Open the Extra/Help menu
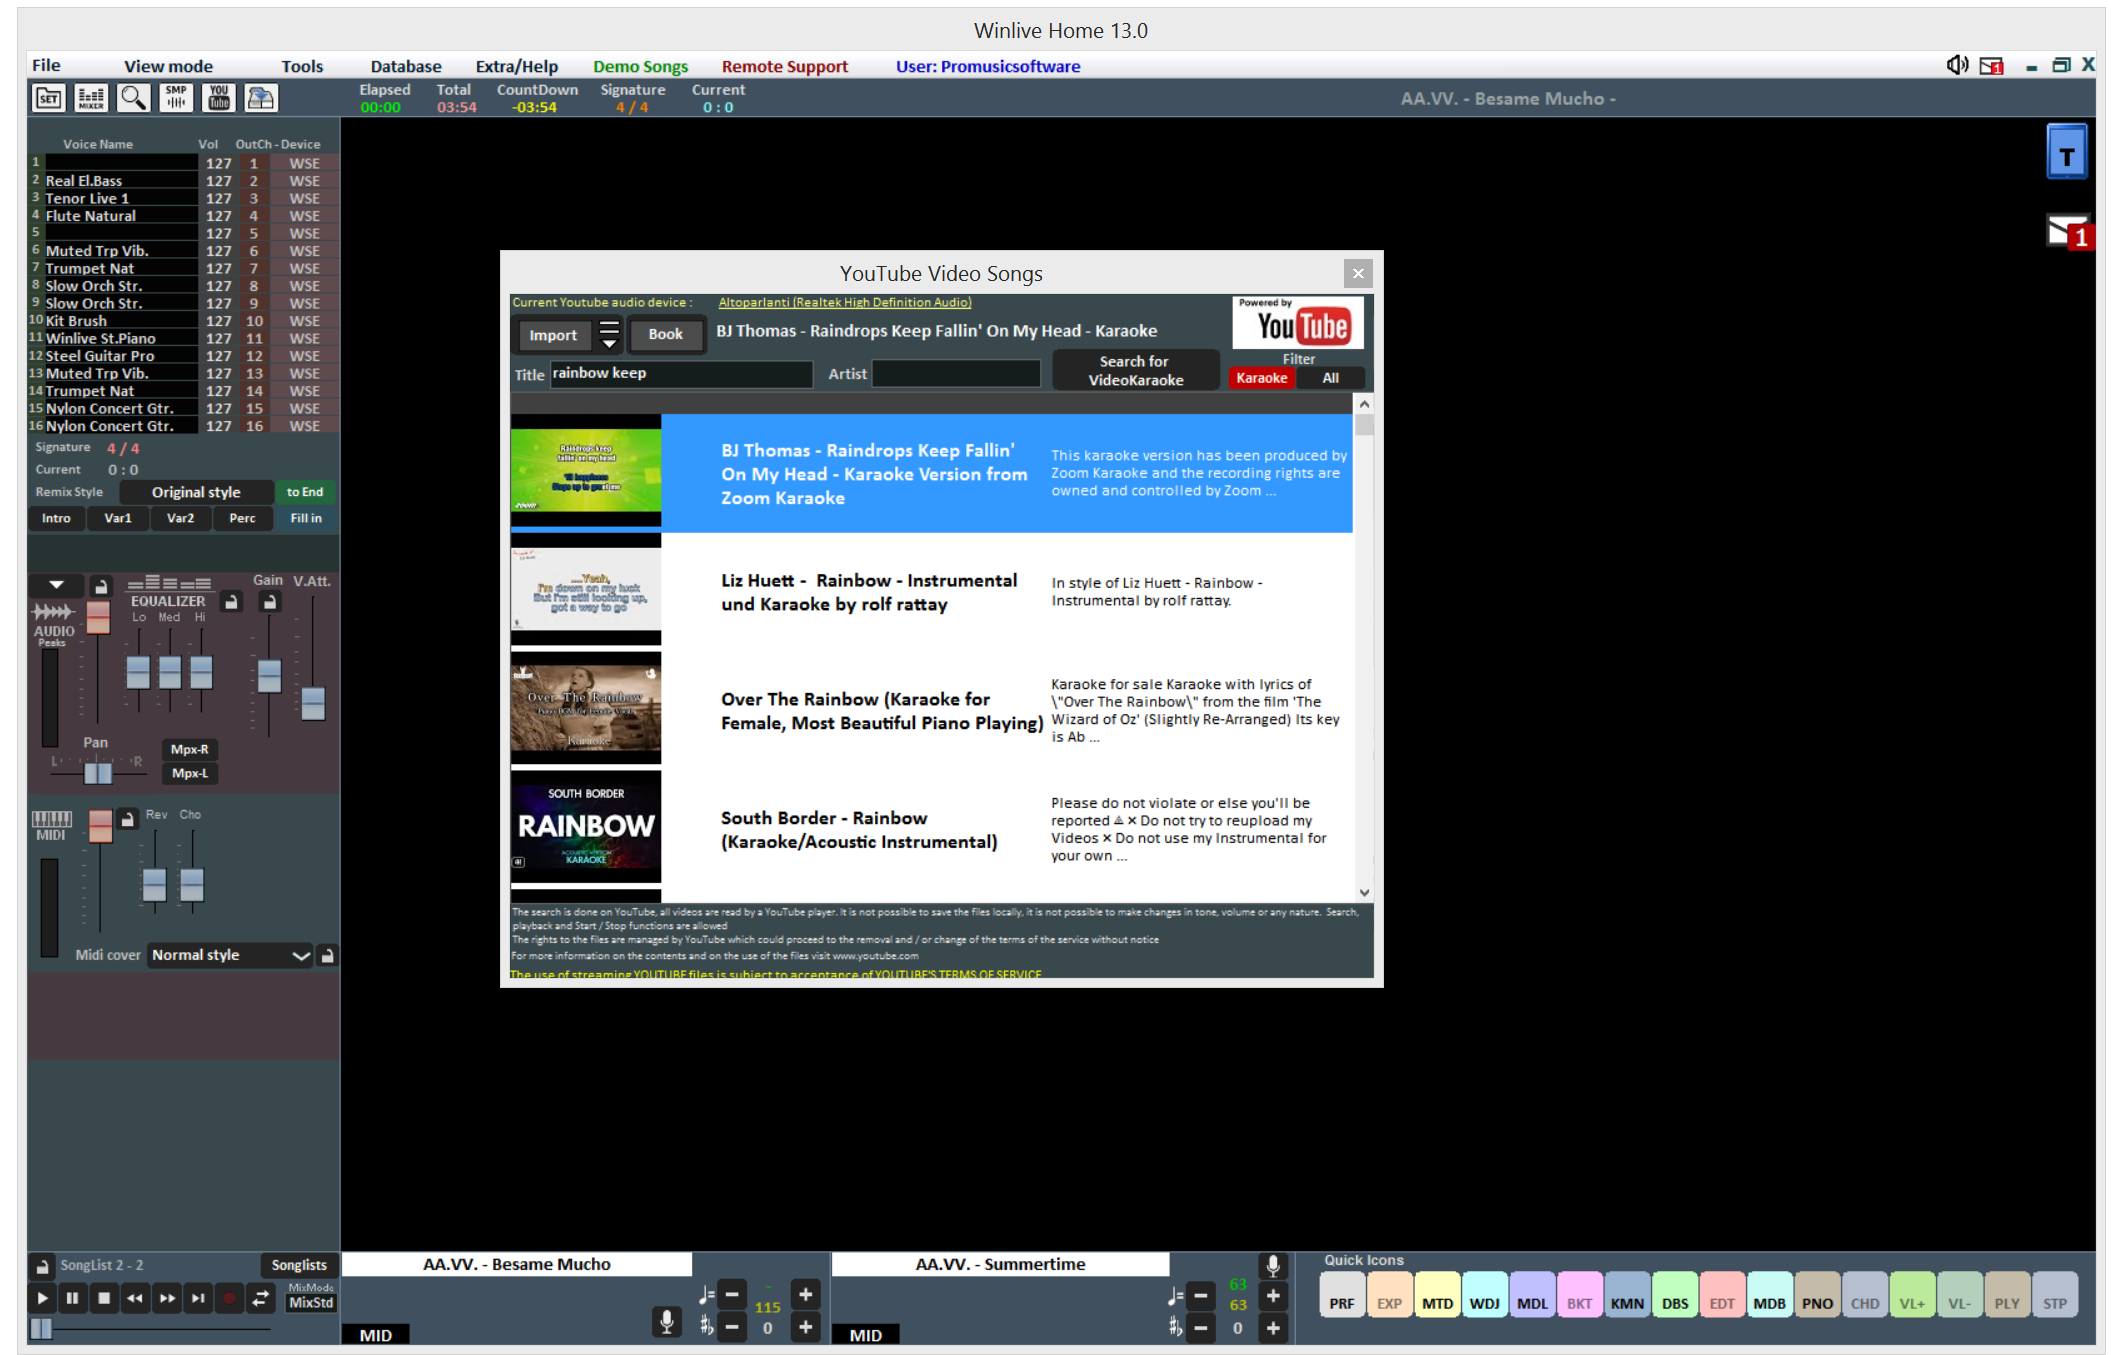The image size is (2111, 1355). [516, 66]
